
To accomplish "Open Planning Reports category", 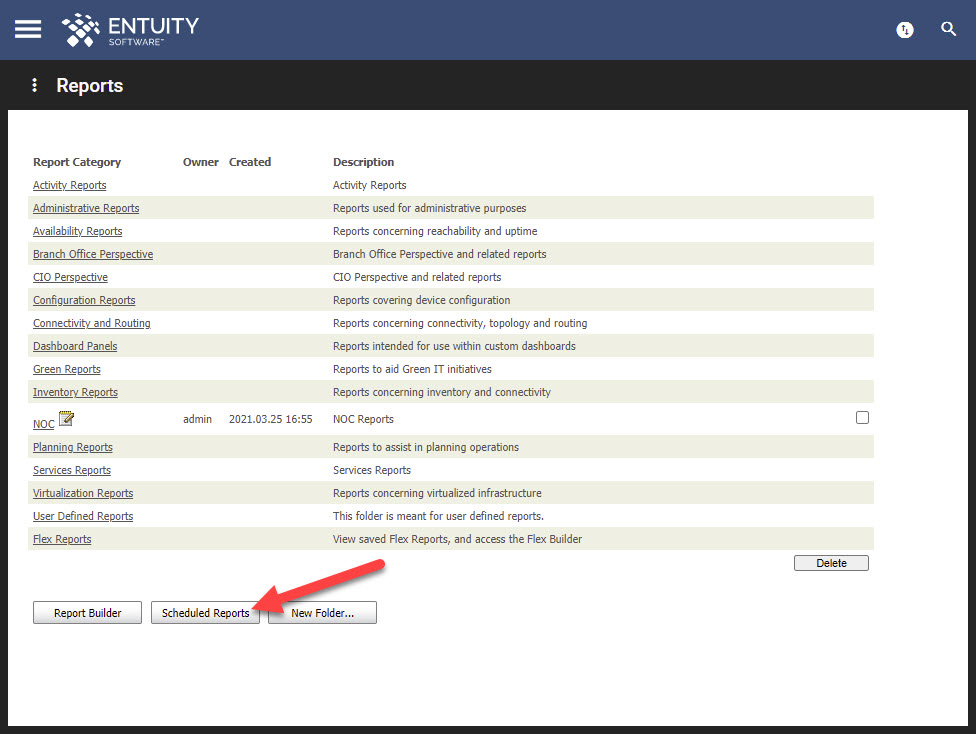I will coord(73,447).
